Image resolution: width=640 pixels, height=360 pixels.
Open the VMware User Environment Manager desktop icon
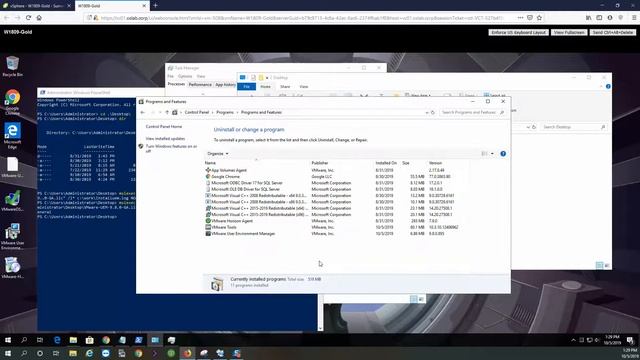12,236
